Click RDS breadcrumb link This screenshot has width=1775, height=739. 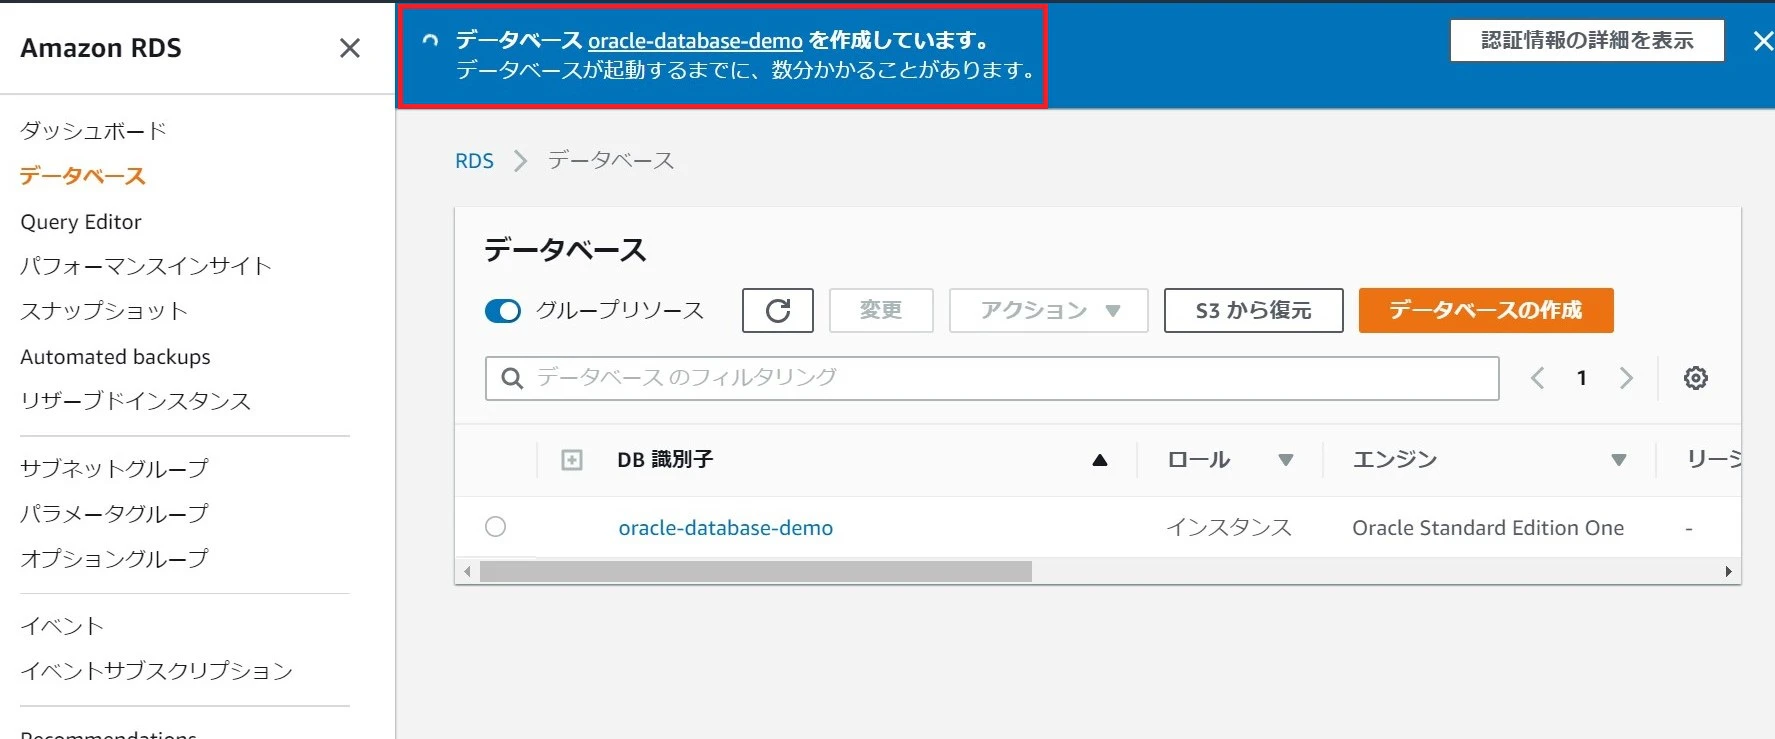click(x=474, y=161)
